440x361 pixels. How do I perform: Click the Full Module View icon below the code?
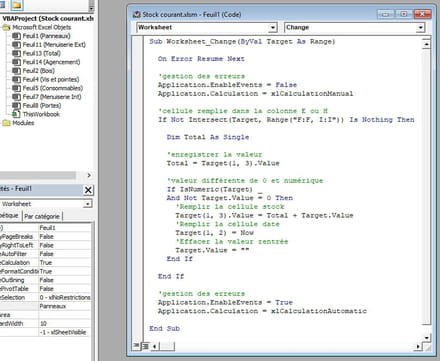tap(145, 346)
